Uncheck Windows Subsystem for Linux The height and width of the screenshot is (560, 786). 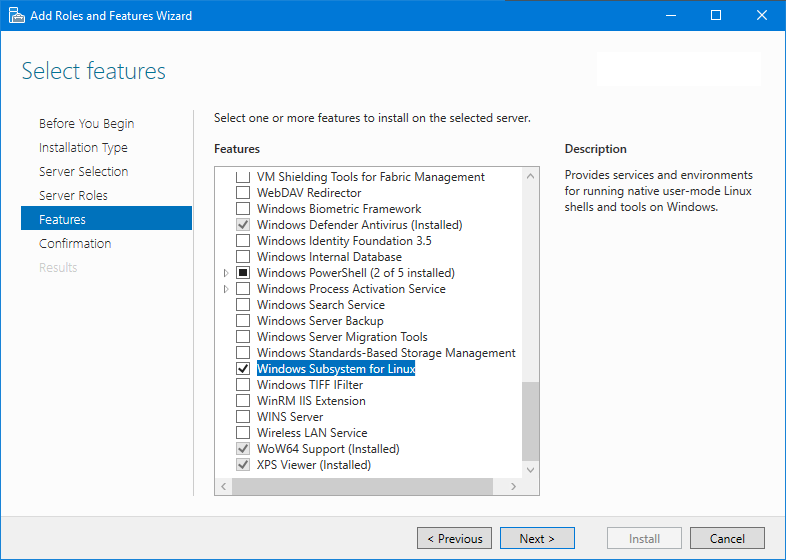tap(242, 369)
